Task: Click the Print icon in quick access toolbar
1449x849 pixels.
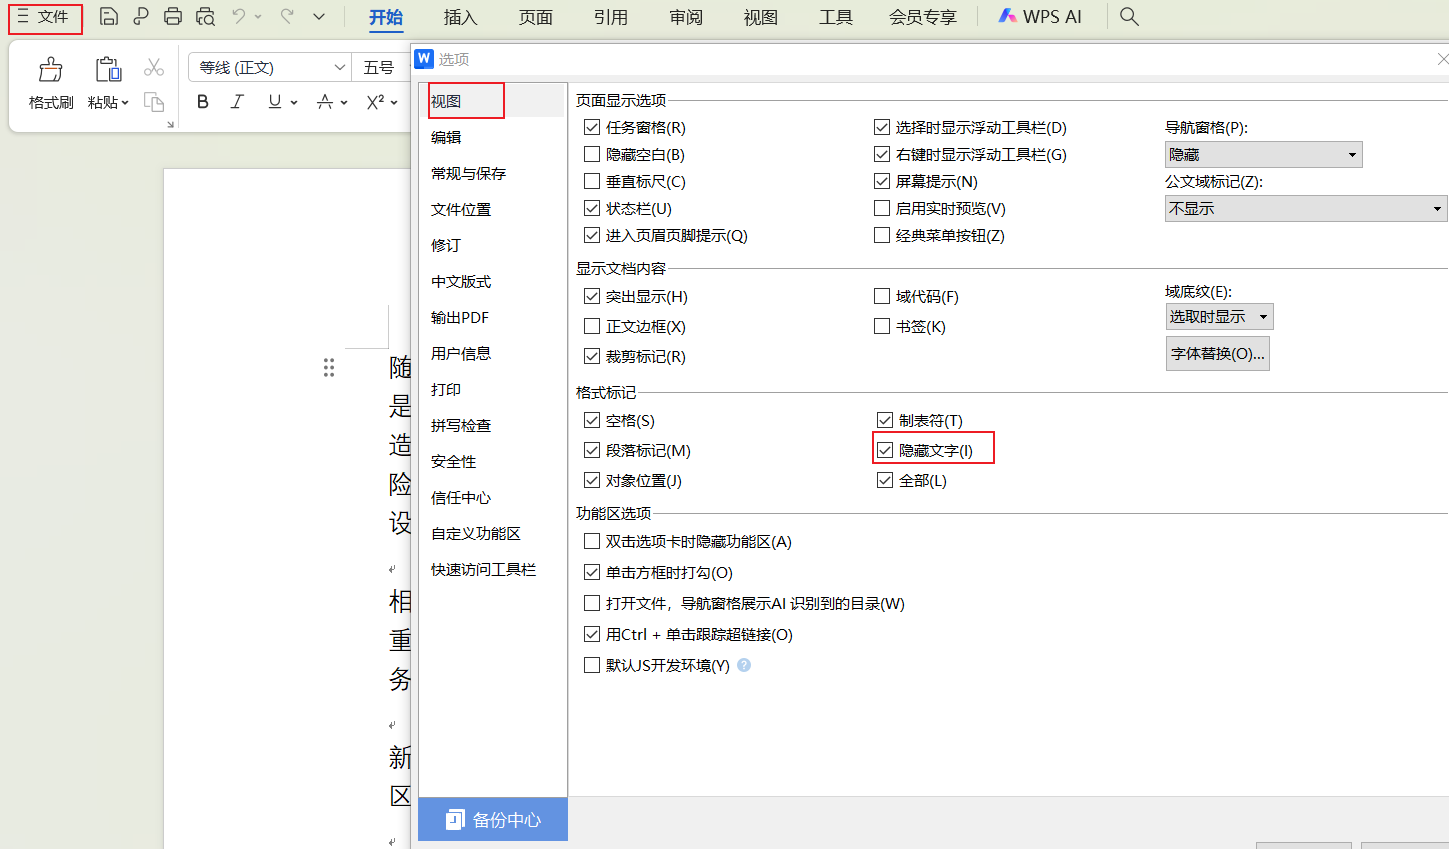Action: pyautogui.click(x=173, y=16)
